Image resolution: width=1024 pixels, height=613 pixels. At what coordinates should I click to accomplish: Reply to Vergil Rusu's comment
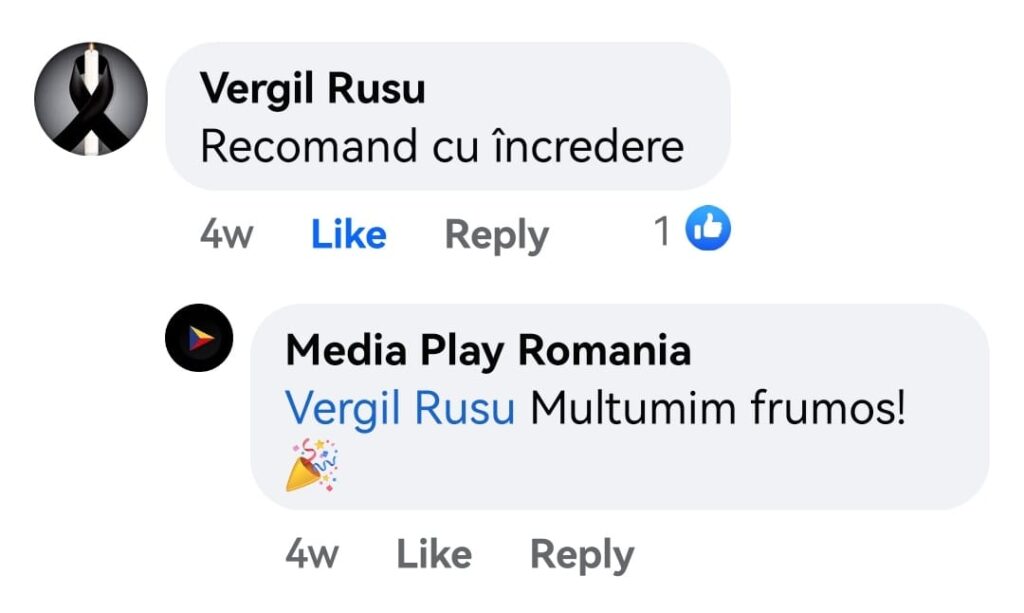pyautogui.click(x=497, y=234)
